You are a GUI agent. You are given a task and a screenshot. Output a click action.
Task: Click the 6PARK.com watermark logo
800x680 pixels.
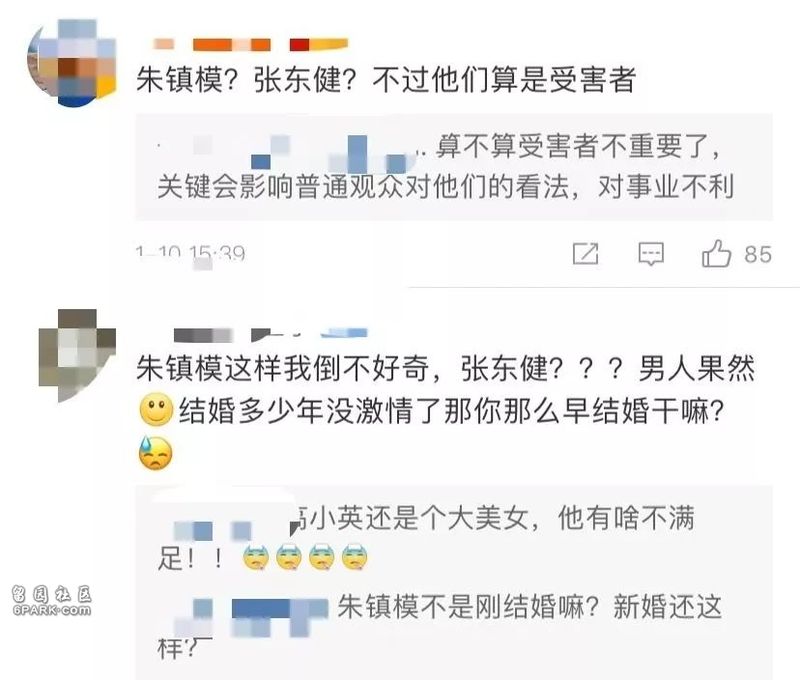pos(52,601)
